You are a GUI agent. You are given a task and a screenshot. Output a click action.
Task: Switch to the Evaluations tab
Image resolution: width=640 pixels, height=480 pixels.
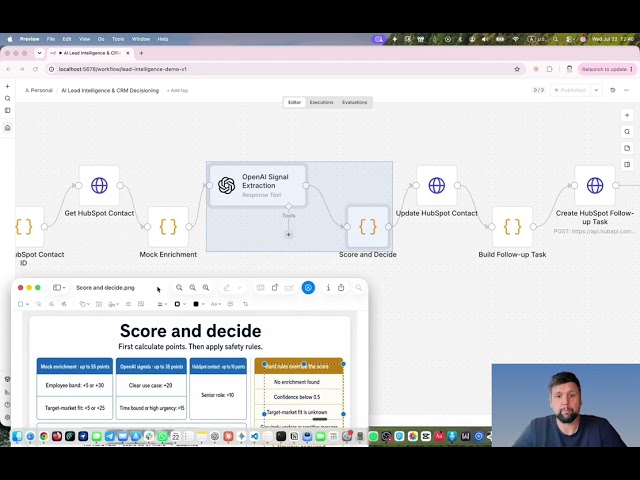[354, 102]
